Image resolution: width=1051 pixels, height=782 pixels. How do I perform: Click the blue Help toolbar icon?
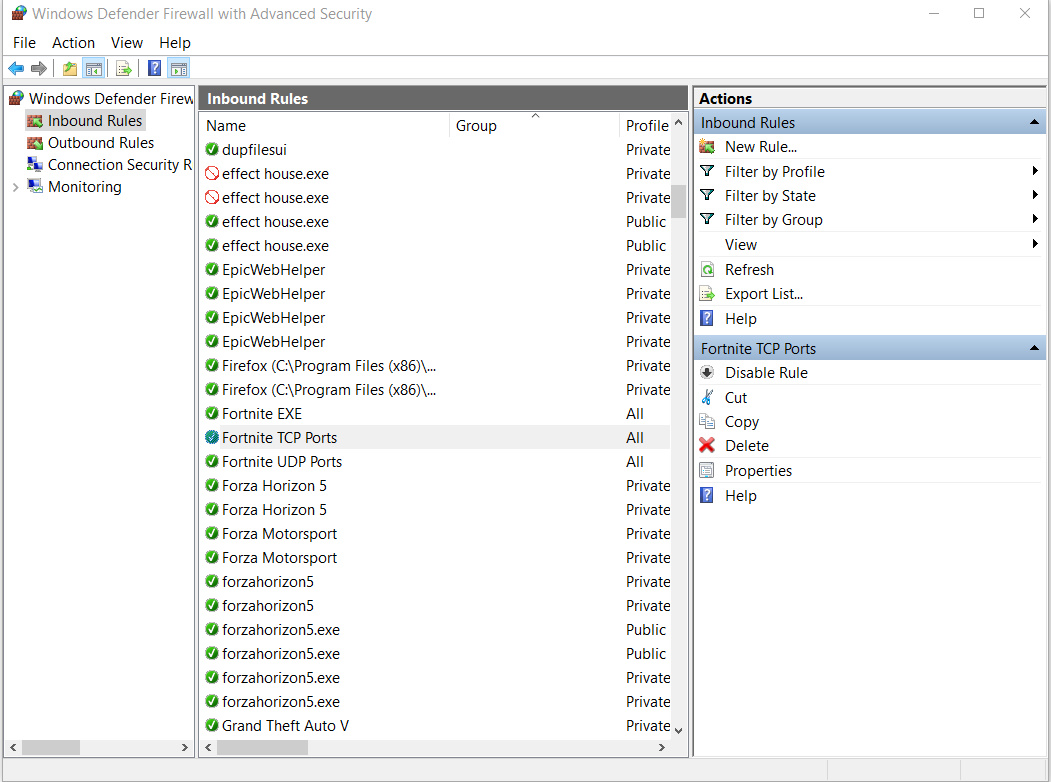pyautogui.click(x=154, y=68)
